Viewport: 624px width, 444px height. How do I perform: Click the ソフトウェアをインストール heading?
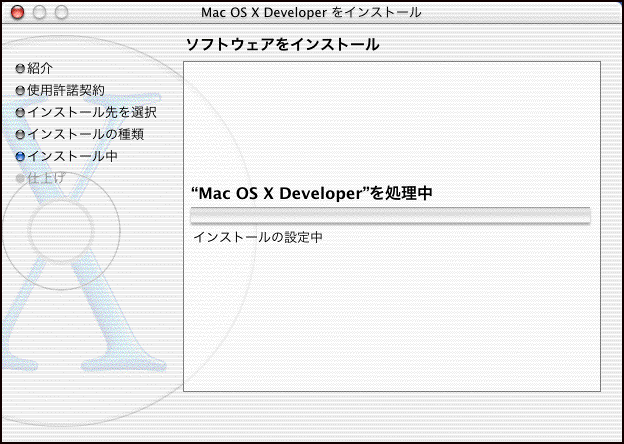tap(283, 45)
